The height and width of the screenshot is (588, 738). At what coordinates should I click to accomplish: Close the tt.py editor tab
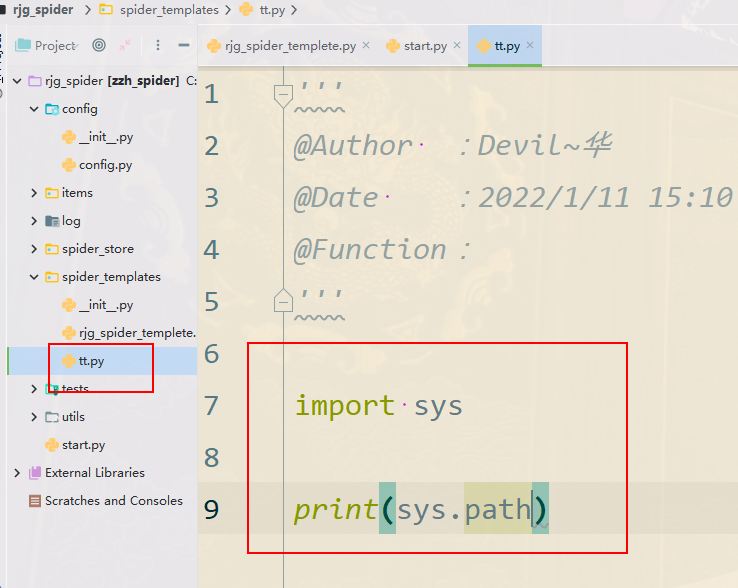[x=530, y=46]
